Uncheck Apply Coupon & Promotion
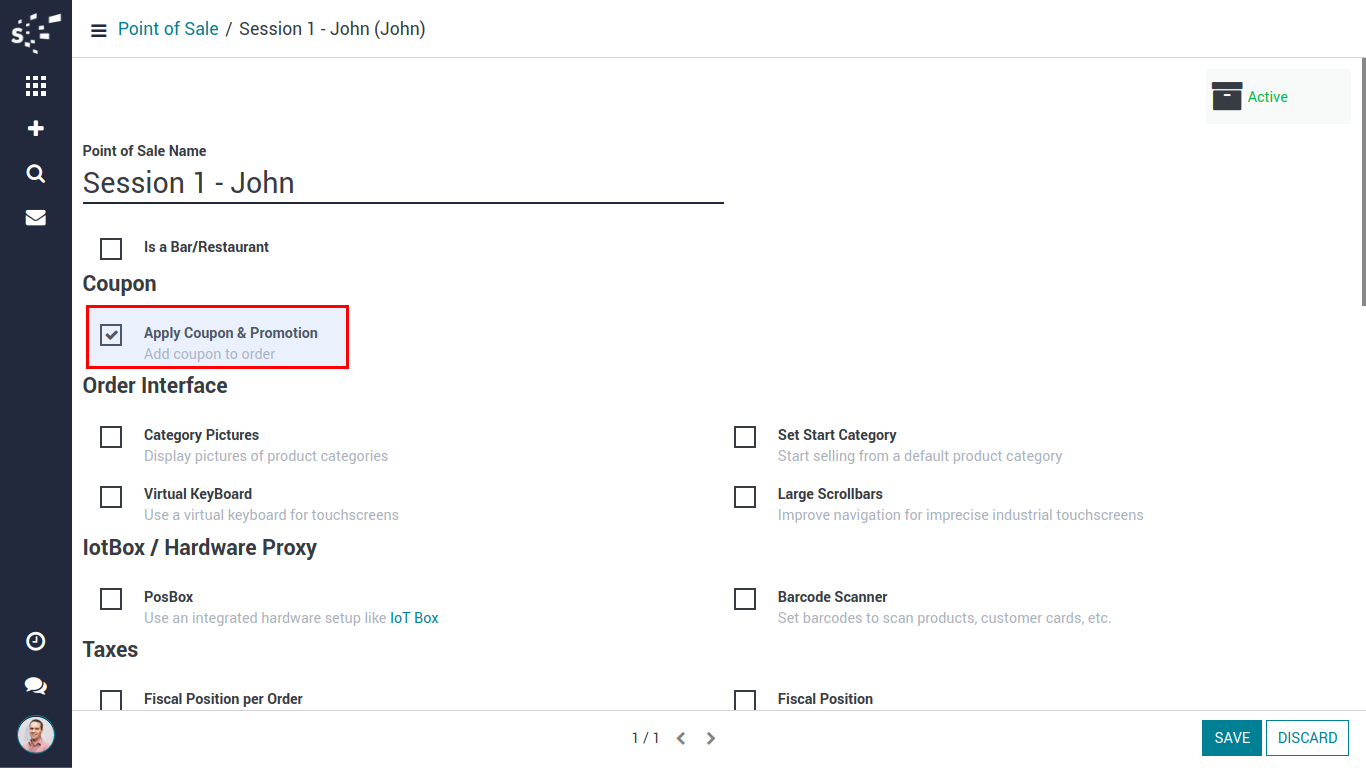 tap(111, 334)
